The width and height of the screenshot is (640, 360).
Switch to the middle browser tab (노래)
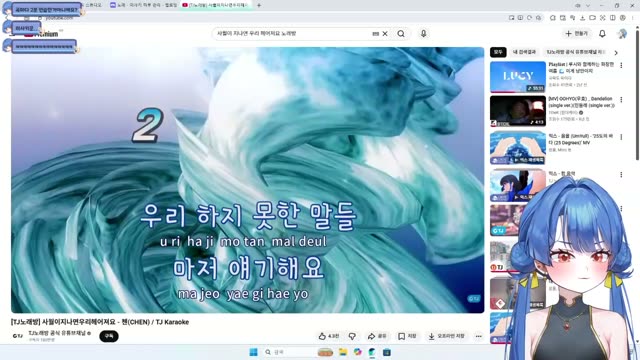click(144, 5)
